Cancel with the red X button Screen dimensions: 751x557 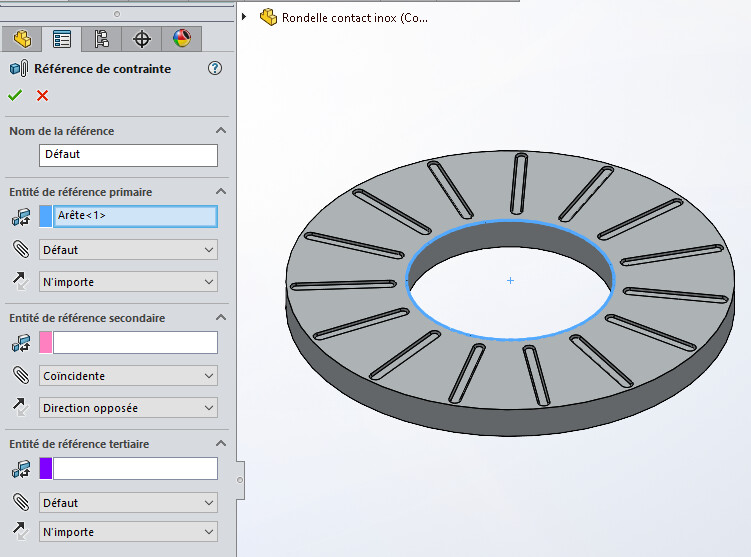pos(42,96)
